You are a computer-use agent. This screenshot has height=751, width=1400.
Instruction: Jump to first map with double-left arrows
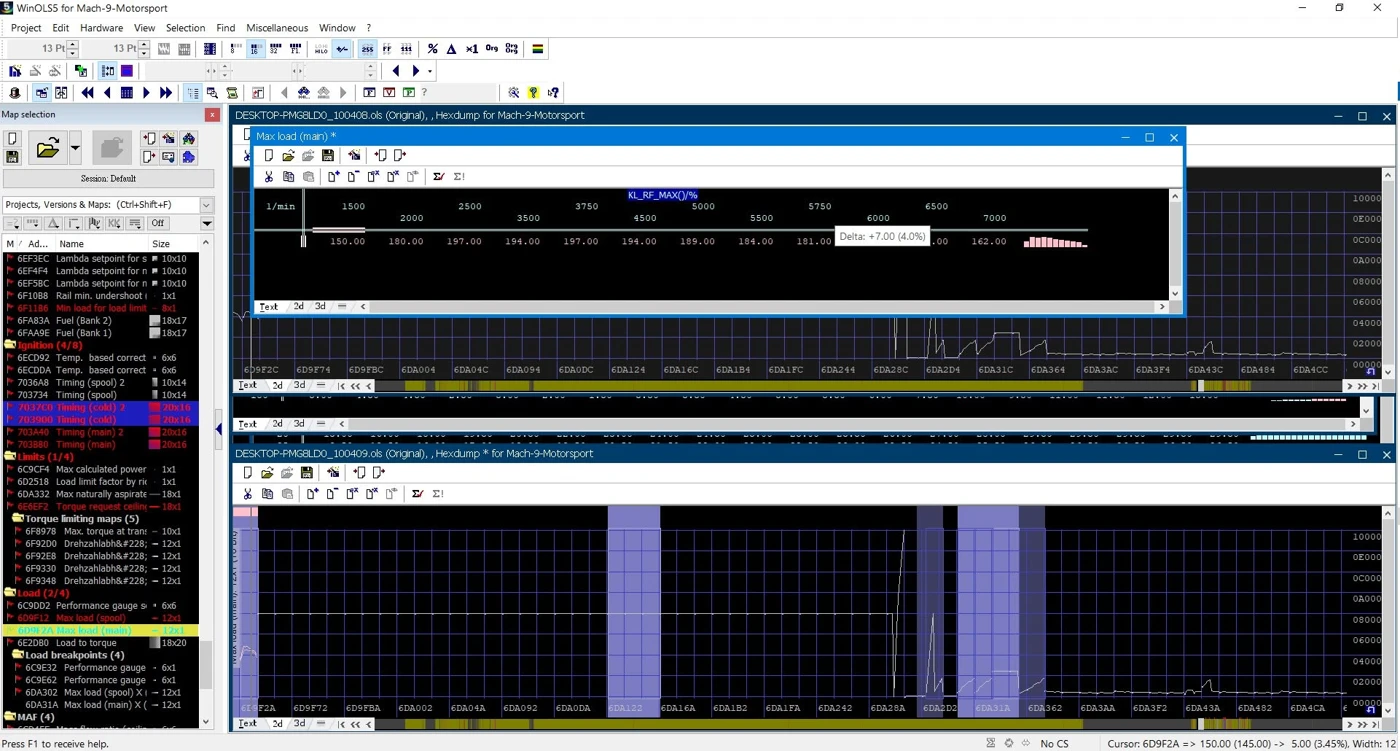click(x=87, y=93)
